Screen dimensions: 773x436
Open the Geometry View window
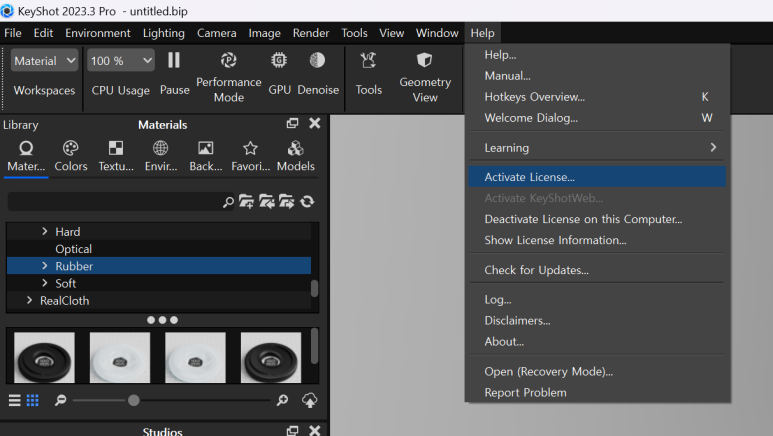click(x=425, y=75)
